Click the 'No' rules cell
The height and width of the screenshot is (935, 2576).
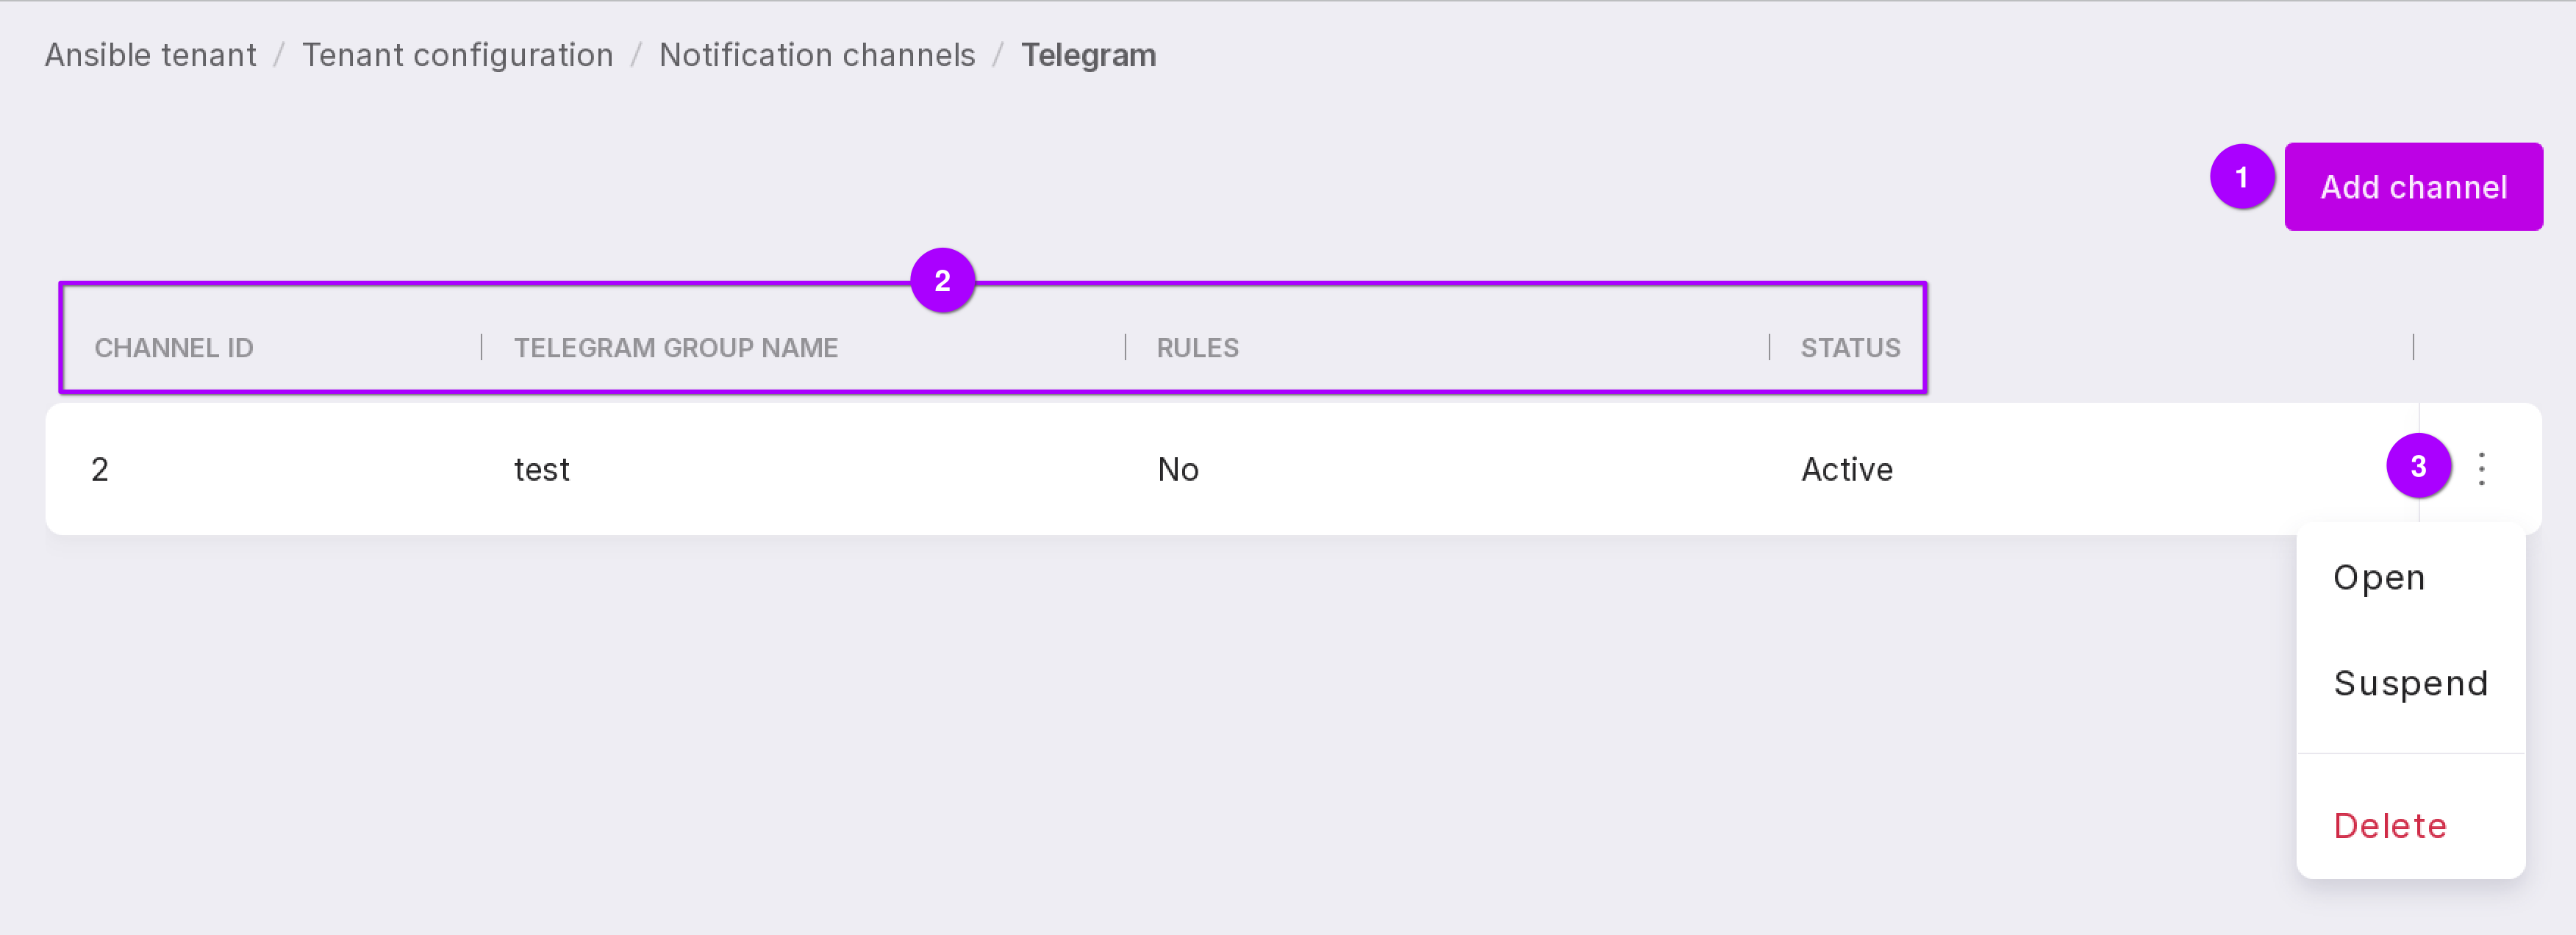coord(1177,469)
